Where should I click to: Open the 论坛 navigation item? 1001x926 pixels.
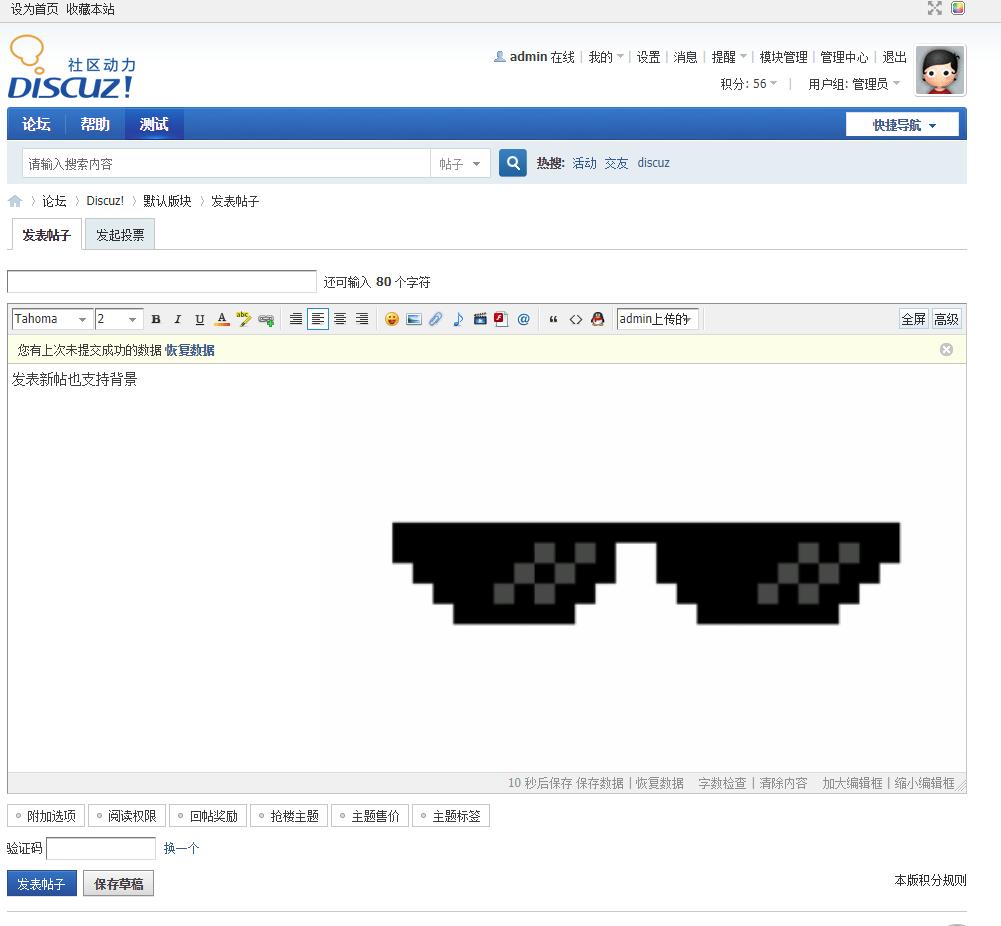point(36,124)
